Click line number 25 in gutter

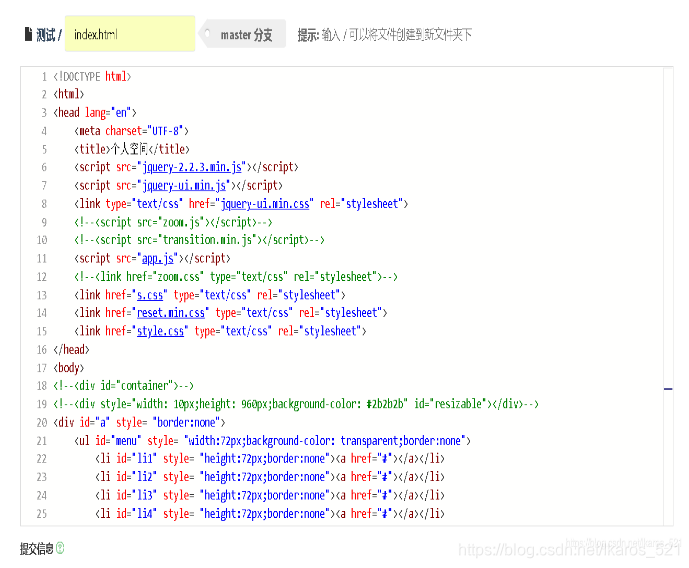tap(42, 514)
